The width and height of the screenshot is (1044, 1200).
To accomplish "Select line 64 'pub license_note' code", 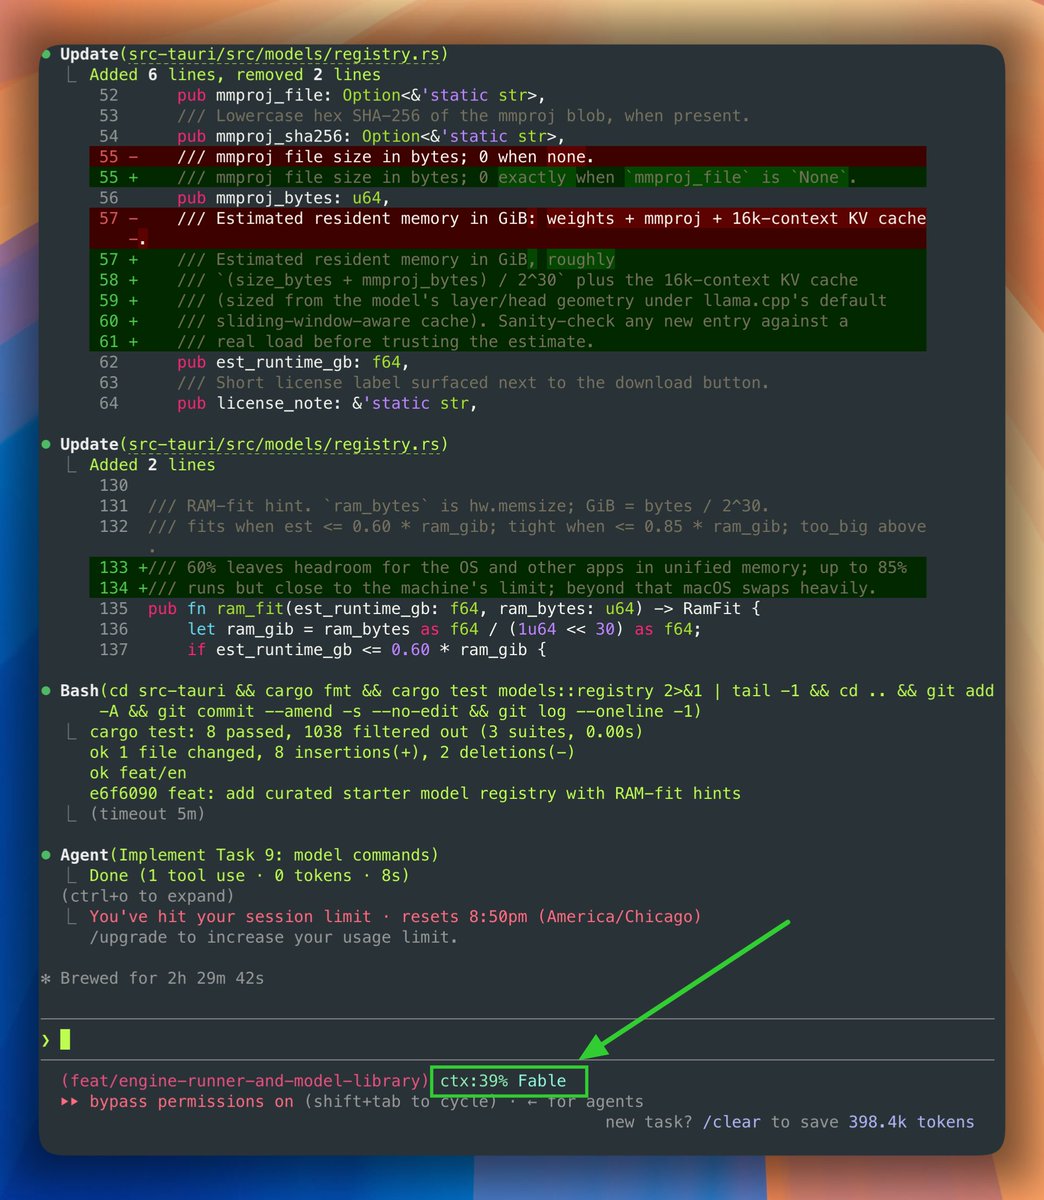I will pyautogui.click(x=327, y=403).
